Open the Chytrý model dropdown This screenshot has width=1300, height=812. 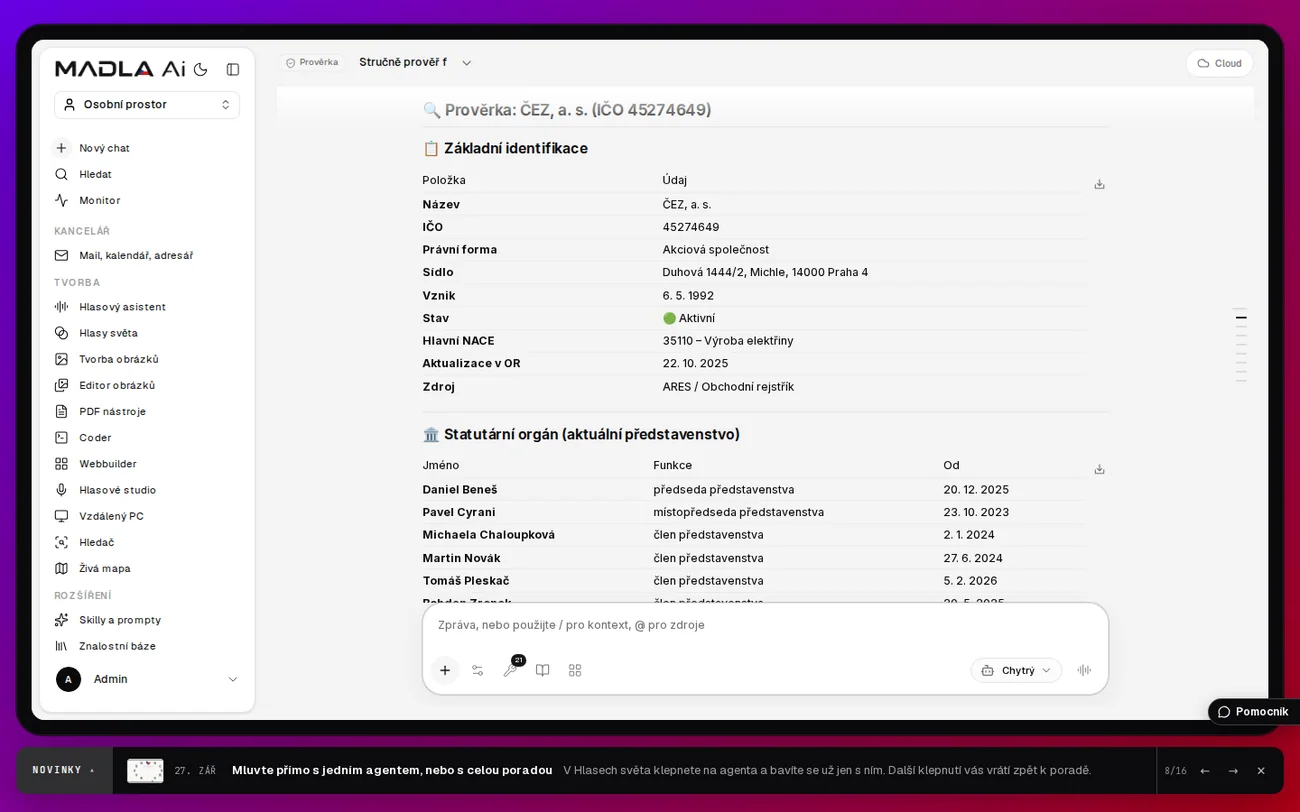(1016, 670)
